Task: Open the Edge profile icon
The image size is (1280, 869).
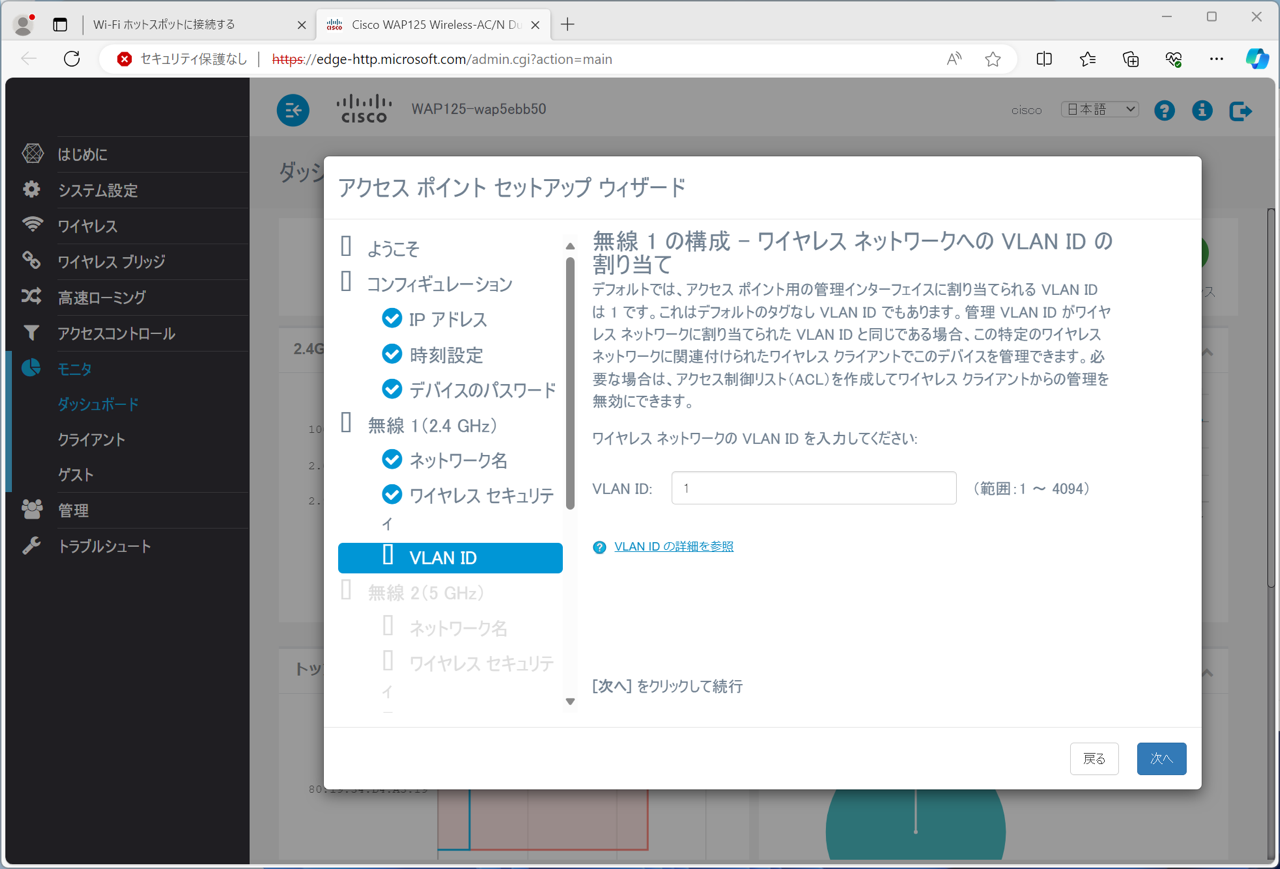Action: (x=24, y=24)
